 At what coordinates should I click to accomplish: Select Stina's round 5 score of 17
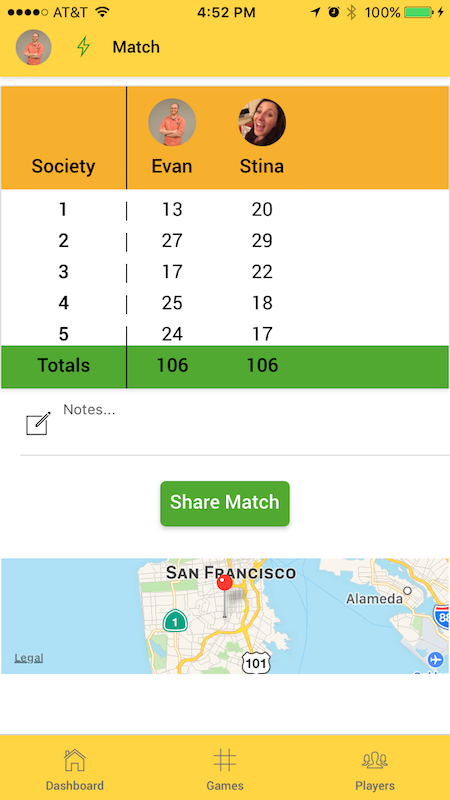(x=262, y=334)
